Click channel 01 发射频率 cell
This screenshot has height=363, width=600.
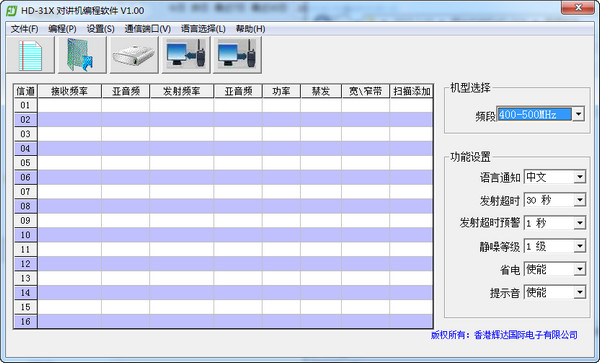coord(181,105)
